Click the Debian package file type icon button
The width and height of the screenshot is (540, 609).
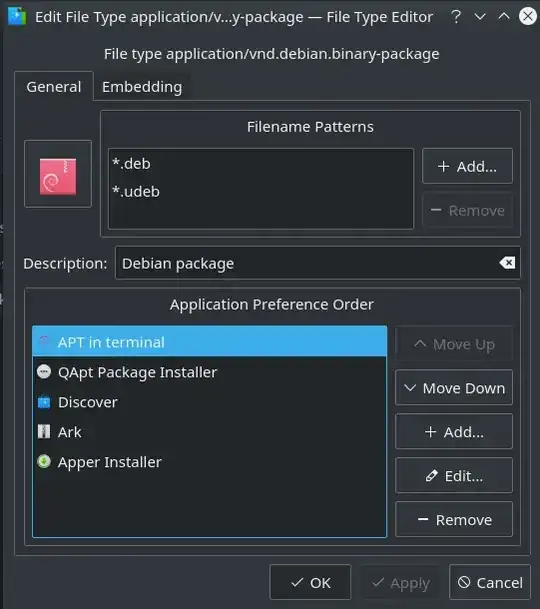(x=58, y=174)
